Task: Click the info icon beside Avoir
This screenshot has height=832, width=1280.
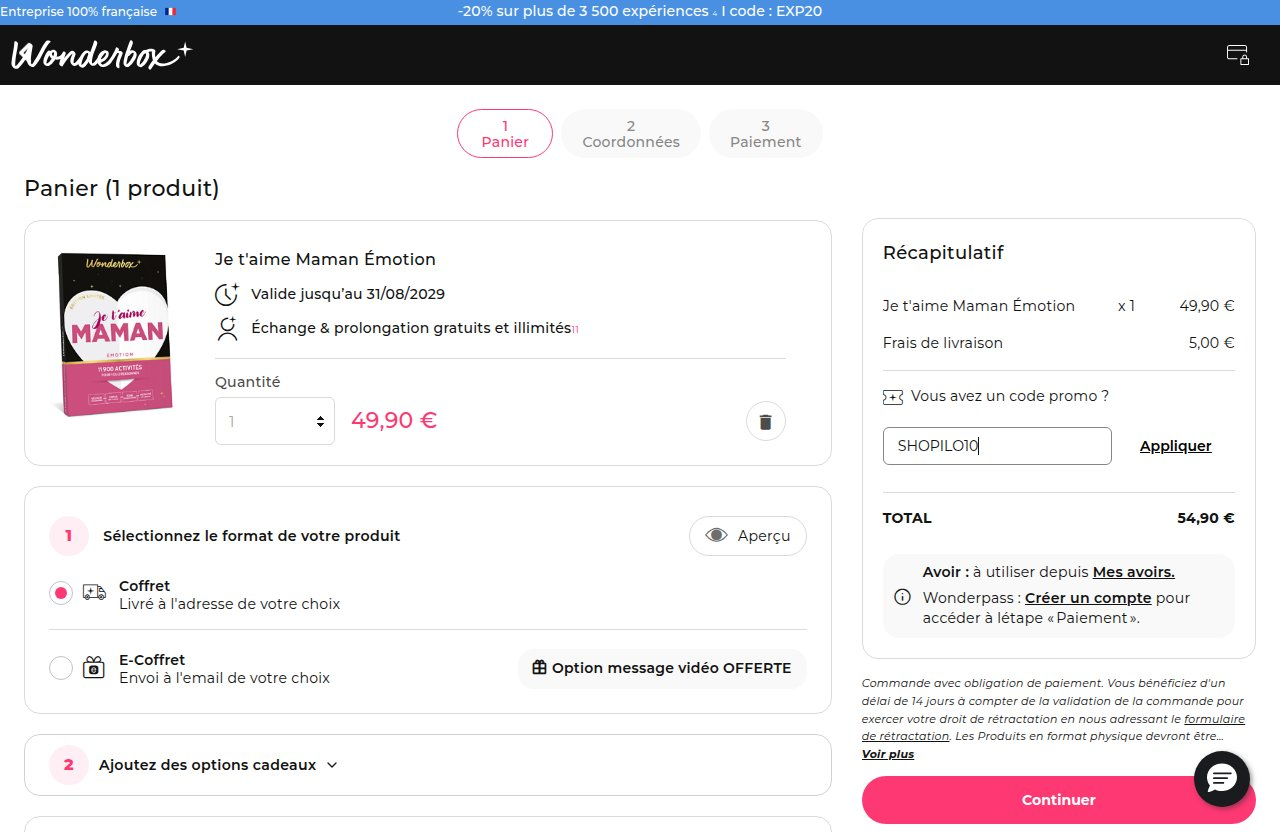Action: (x=902, y=597)
